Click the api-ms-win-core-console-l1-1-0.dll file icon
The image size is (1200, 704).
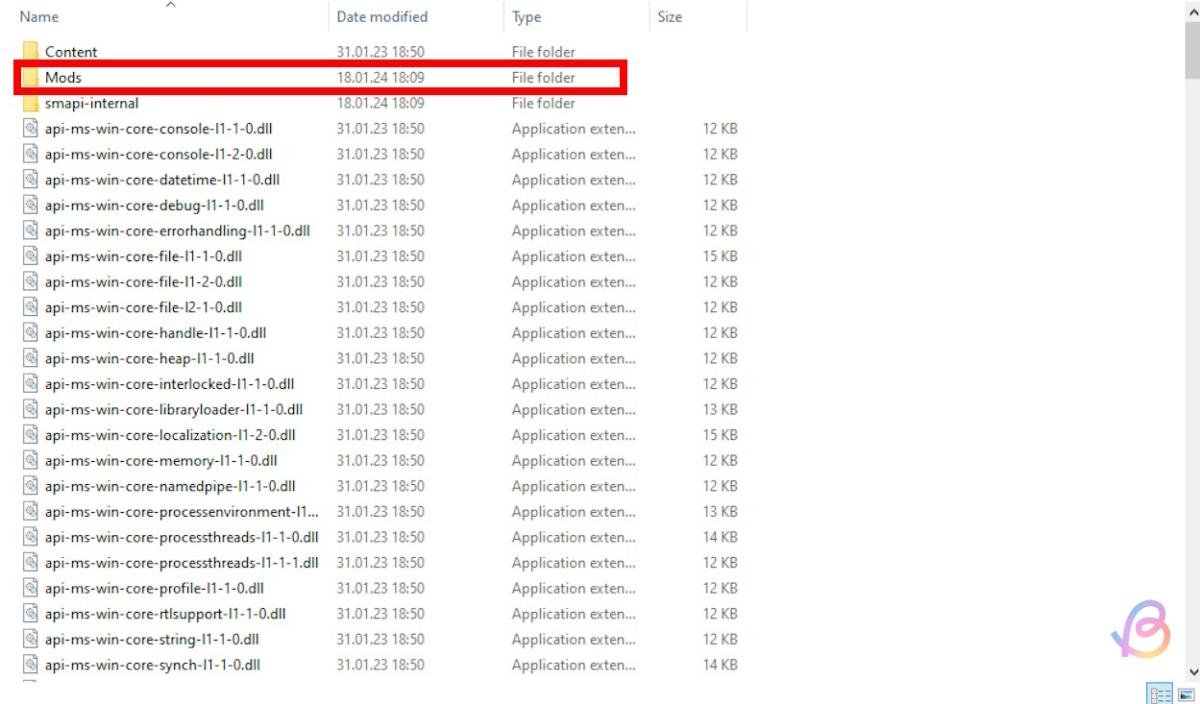pos(30,129)
